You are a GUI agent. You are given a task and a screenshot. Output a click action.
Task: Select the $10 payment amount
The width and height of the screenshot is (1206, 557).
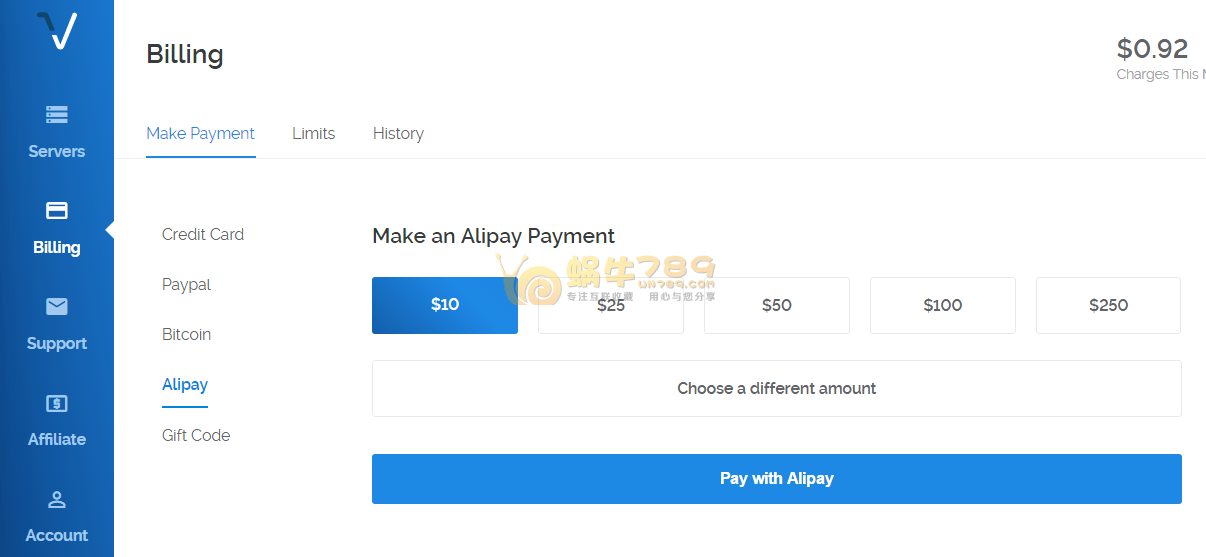tap(445, 305)
